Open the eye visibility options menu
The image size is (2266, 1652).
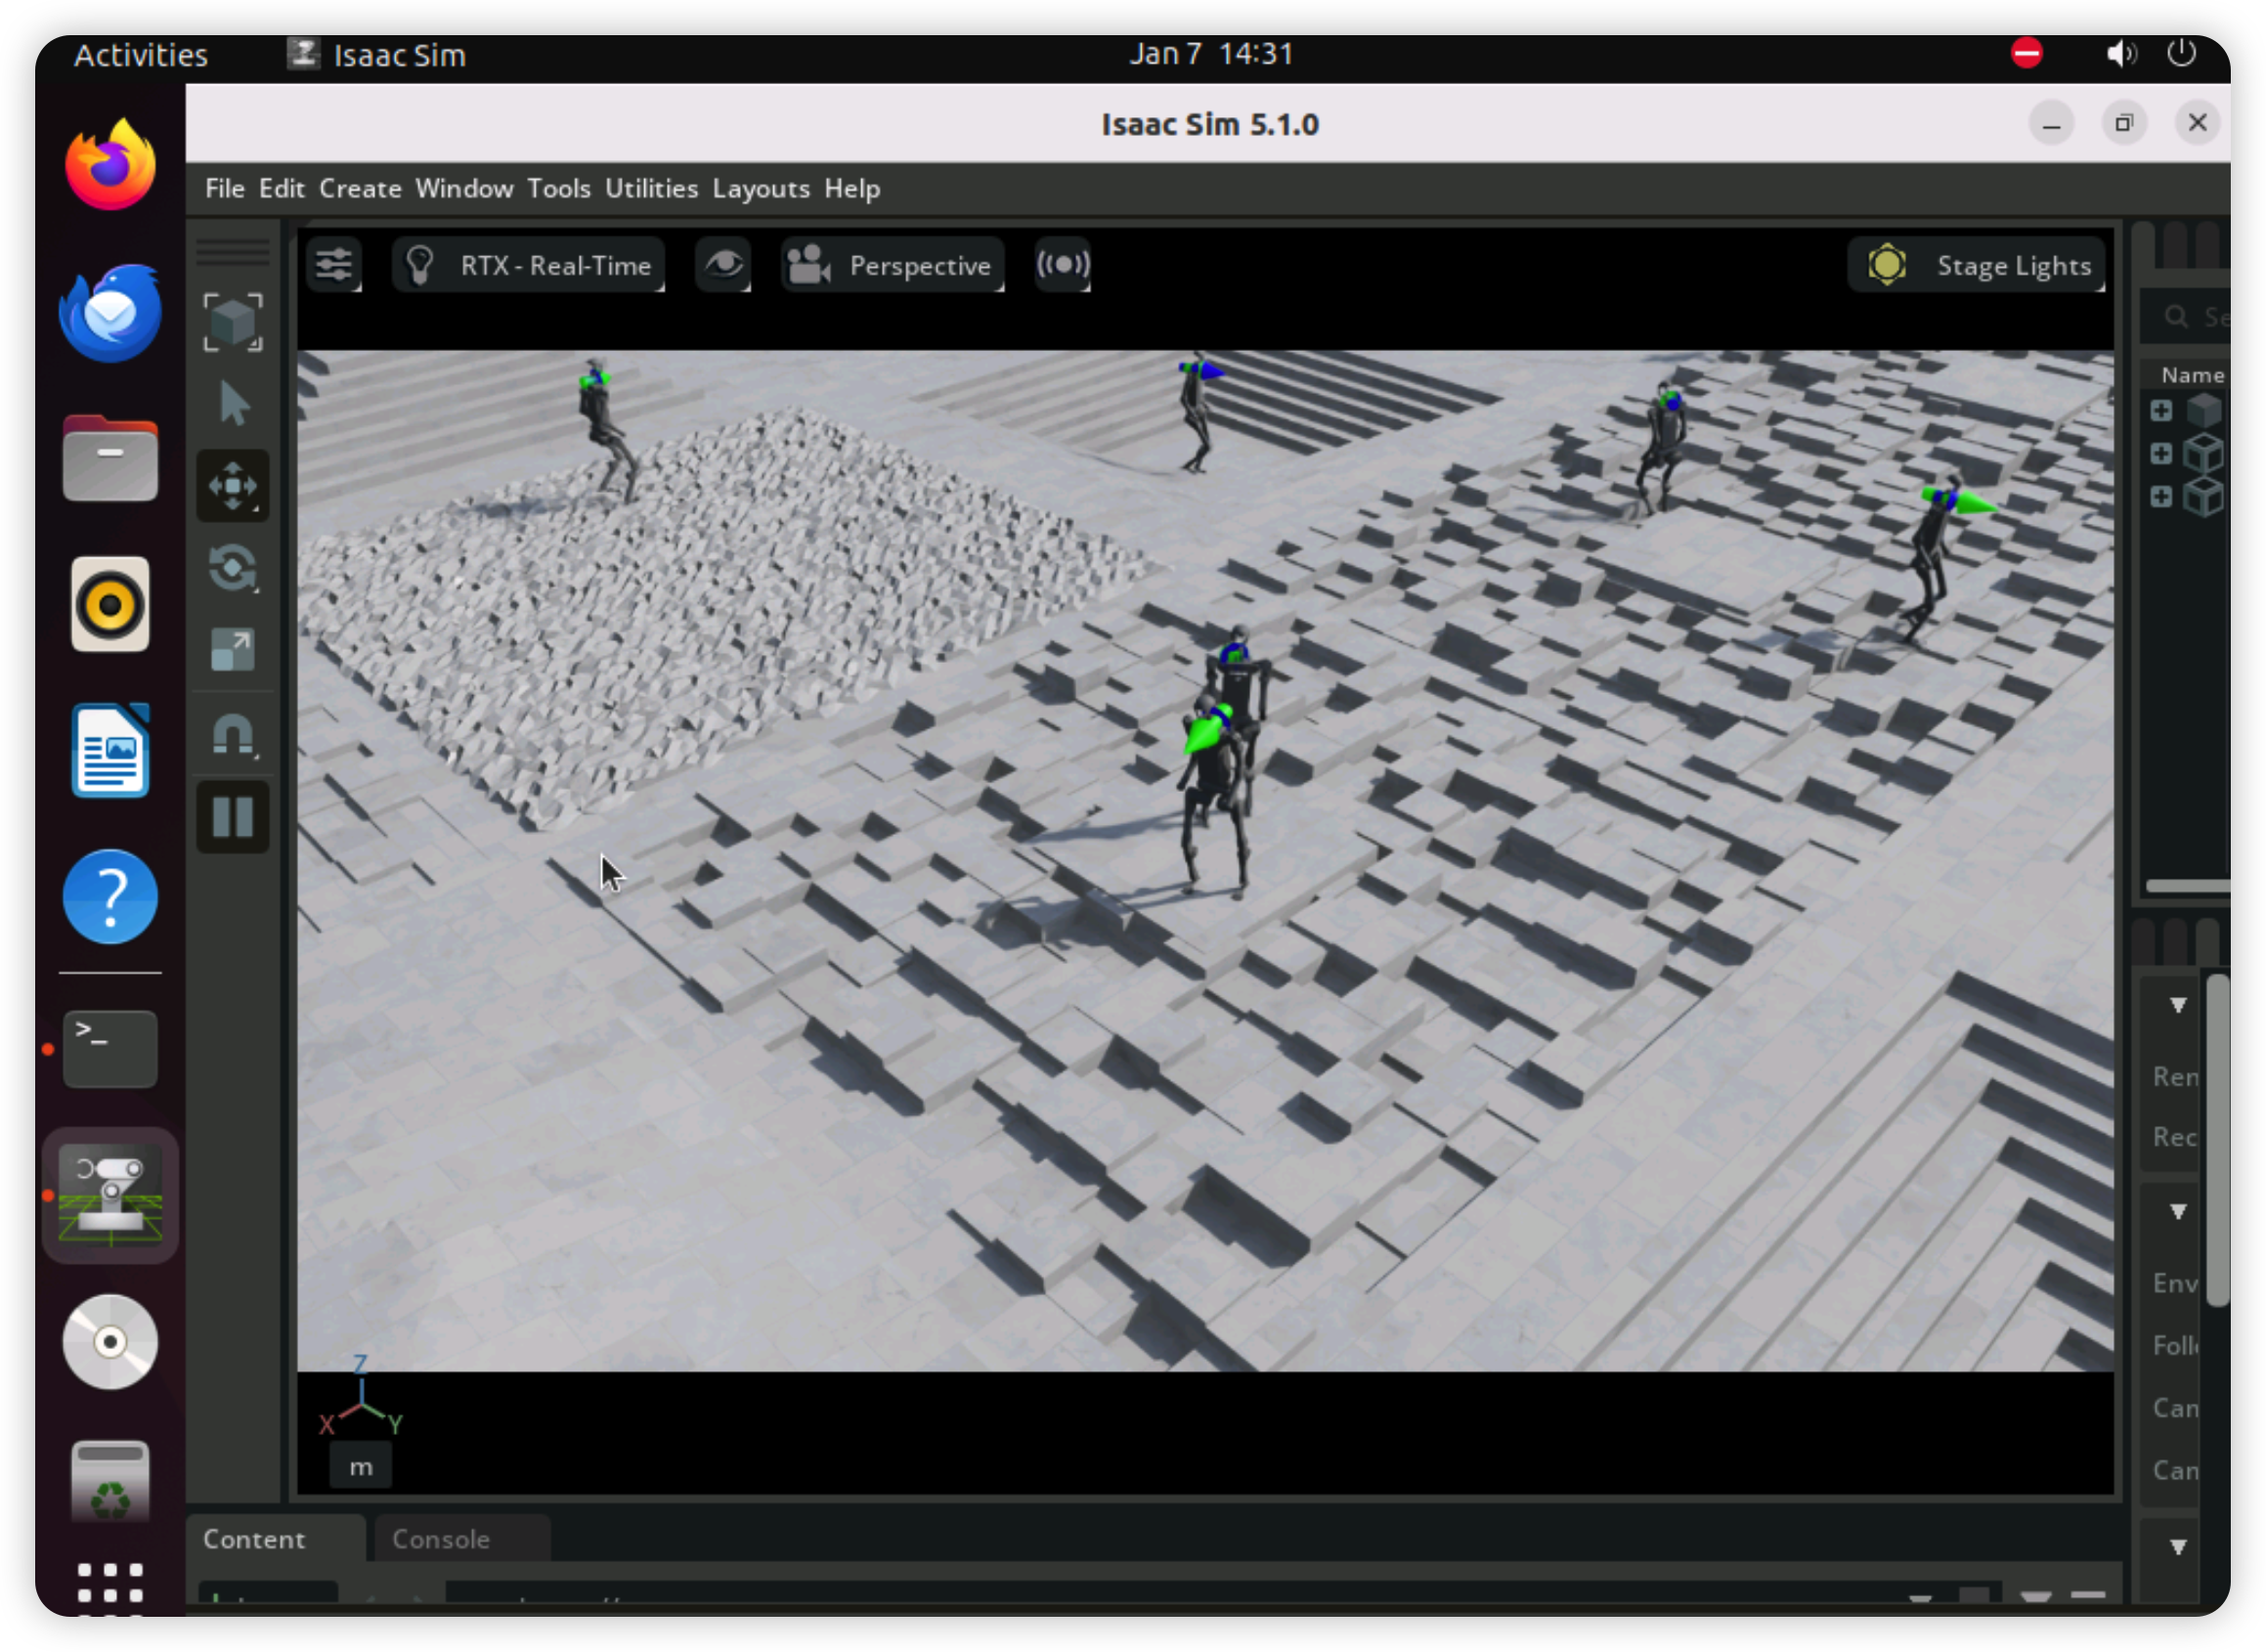(723, 265)
